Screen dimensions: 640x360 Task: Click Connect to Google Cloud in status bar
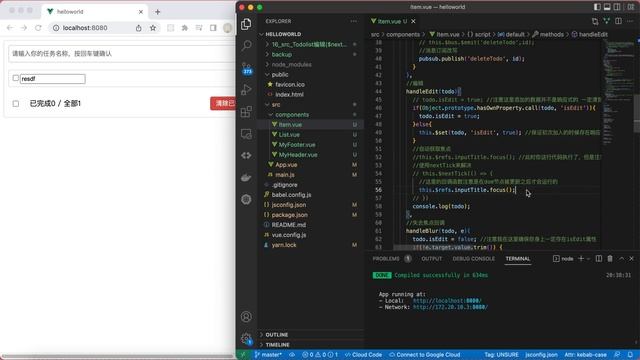424,355
